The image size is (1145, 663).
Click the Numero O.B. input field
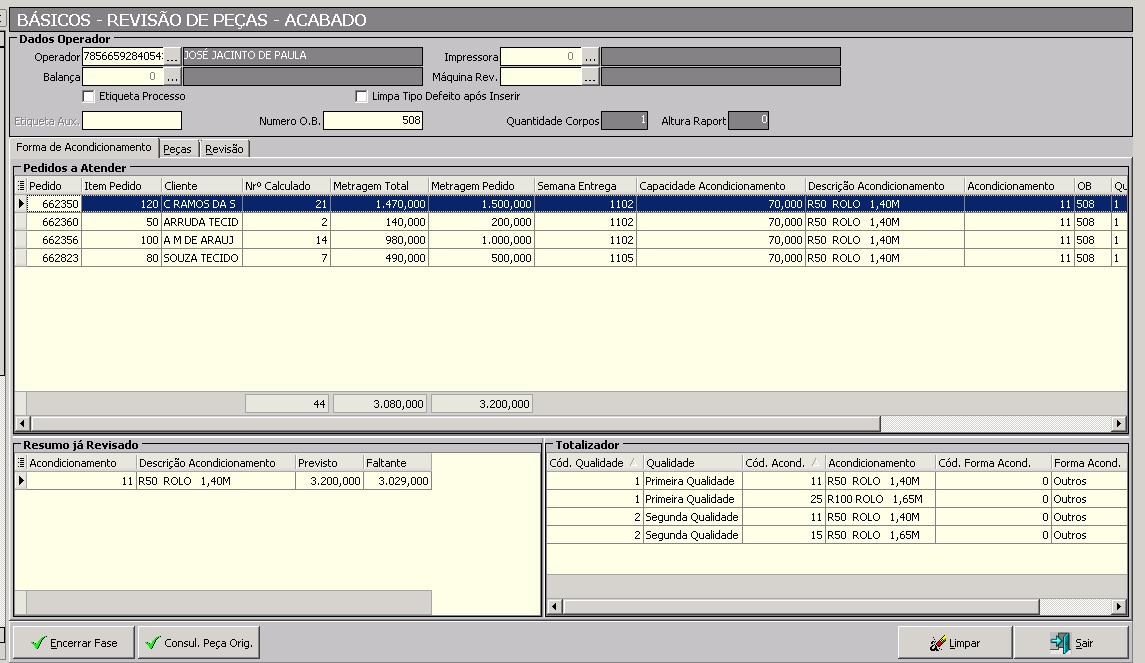coord(372,121)
